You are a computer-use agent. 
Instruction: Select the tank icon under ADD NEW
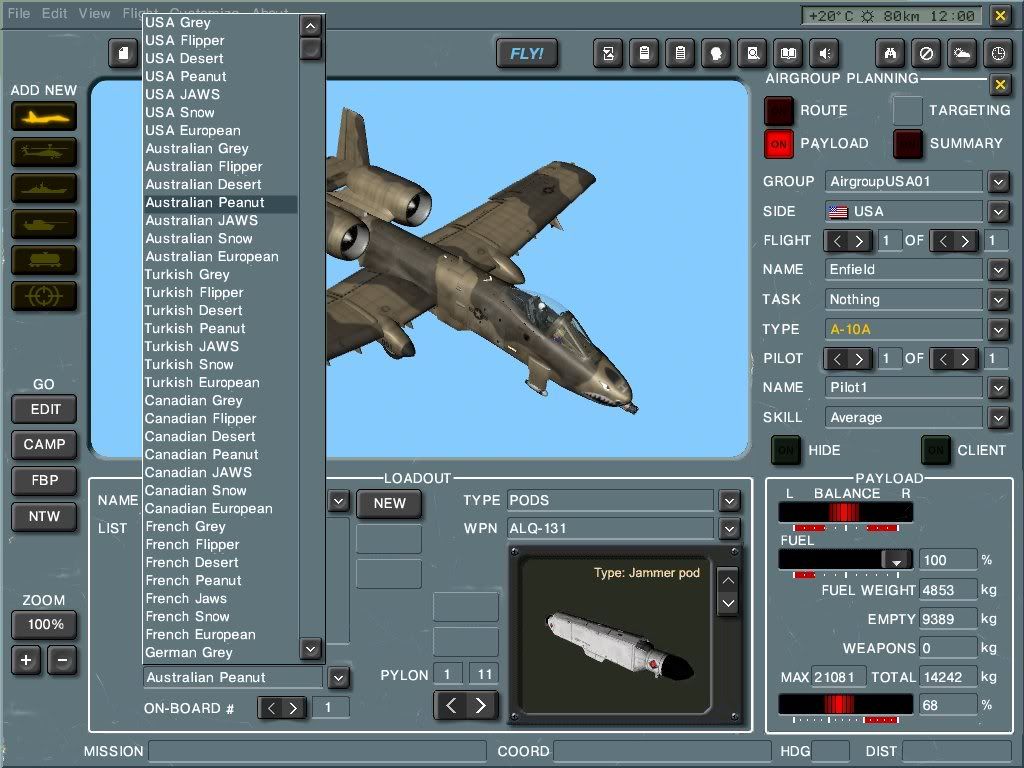(x=43, y=225)
